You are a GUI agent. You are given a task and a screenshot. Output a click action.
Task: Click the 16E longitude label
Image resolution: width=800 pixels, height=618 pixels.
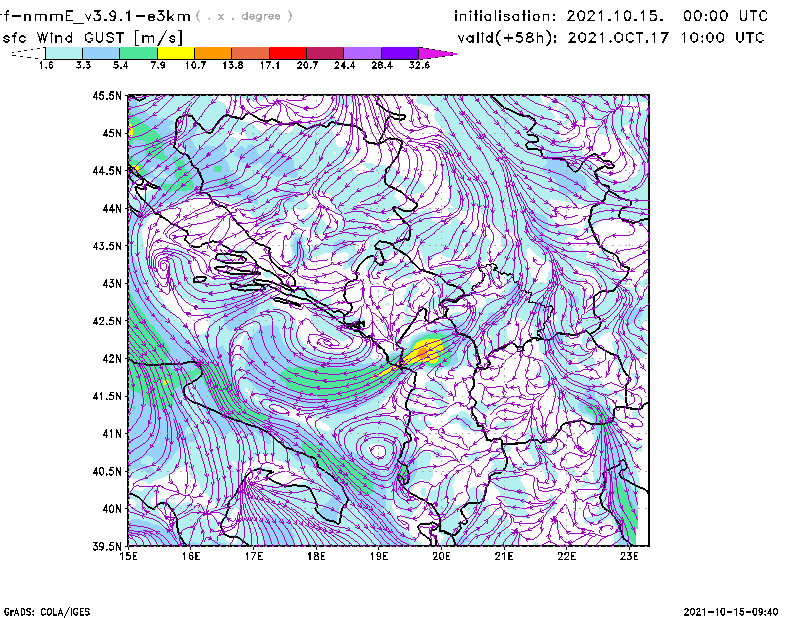(x=191, y=556)
